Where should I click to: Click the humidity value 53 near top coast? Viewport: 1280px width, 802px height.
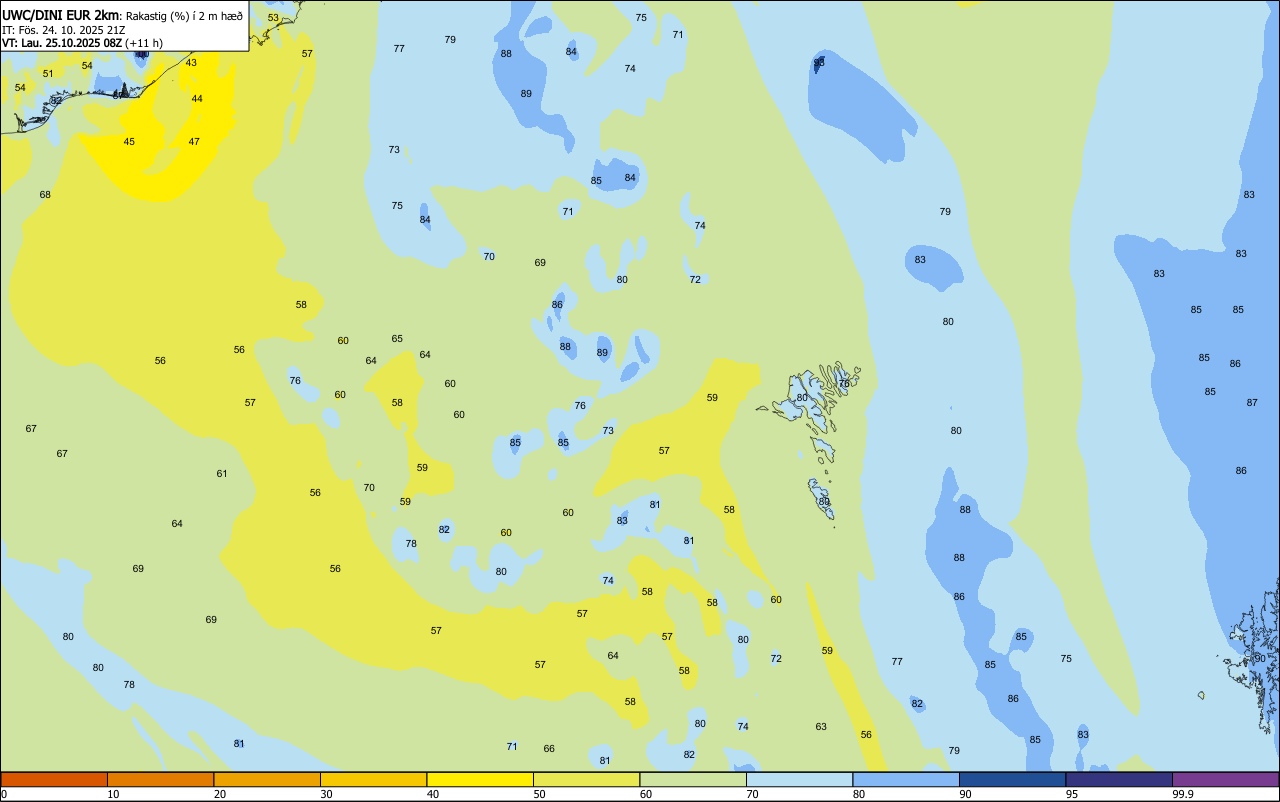pyautogui.click(x=273, y=18)
